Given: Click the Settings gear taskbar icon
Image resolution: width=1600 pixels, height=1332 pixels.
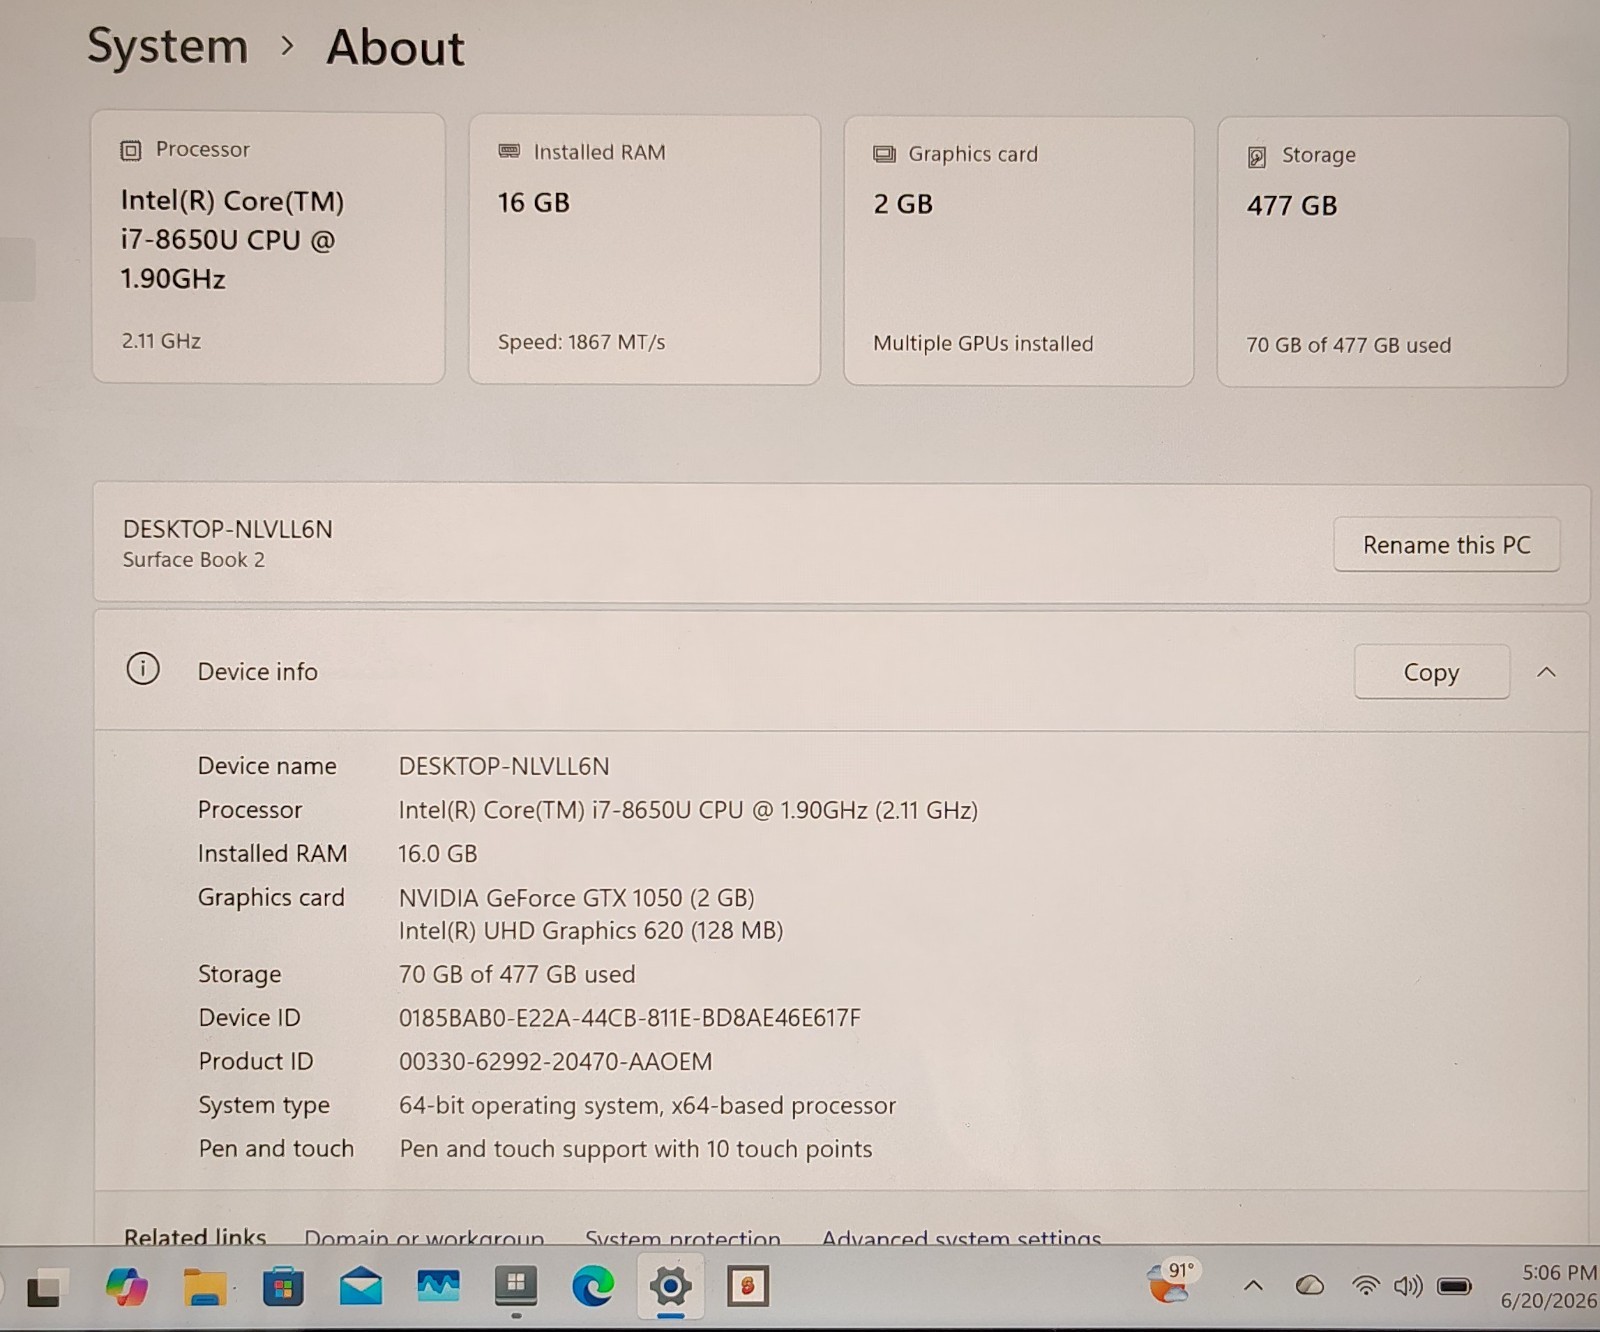Looking at the screenshot, I should pyautogui.click(x=670, y=1286).
